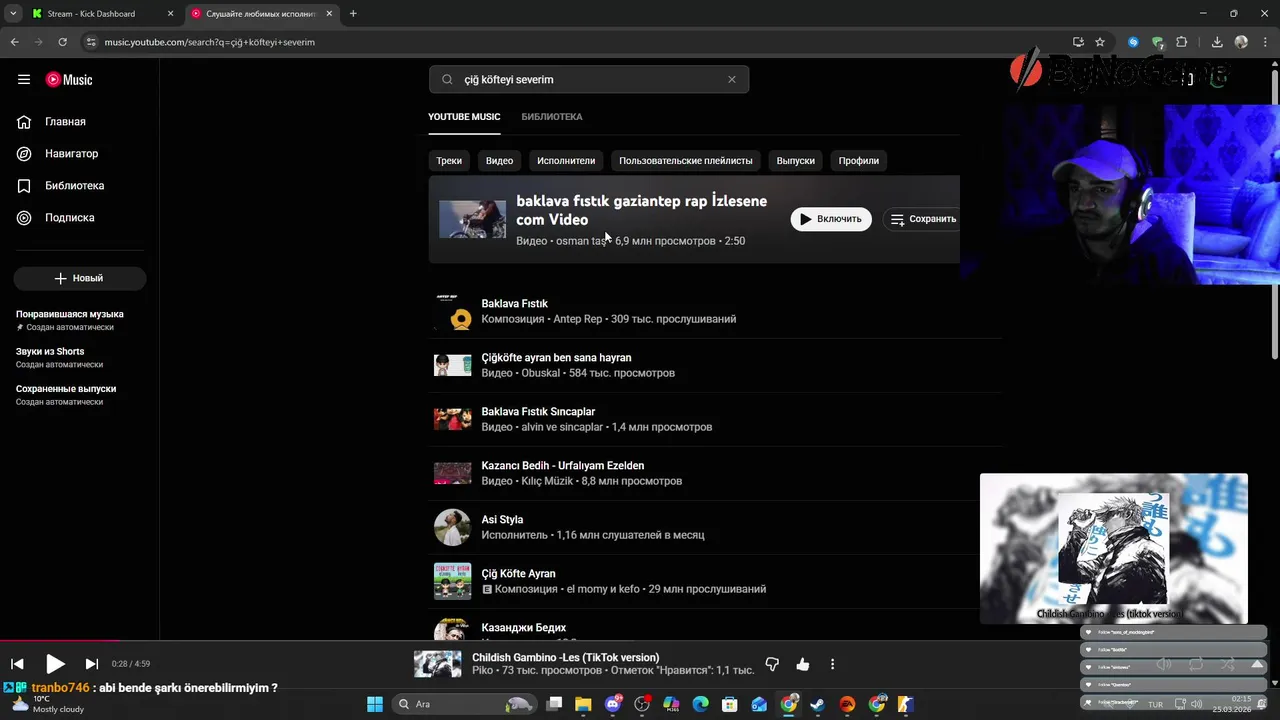Bookmark this page with the star

click(x=1100, y=42)
